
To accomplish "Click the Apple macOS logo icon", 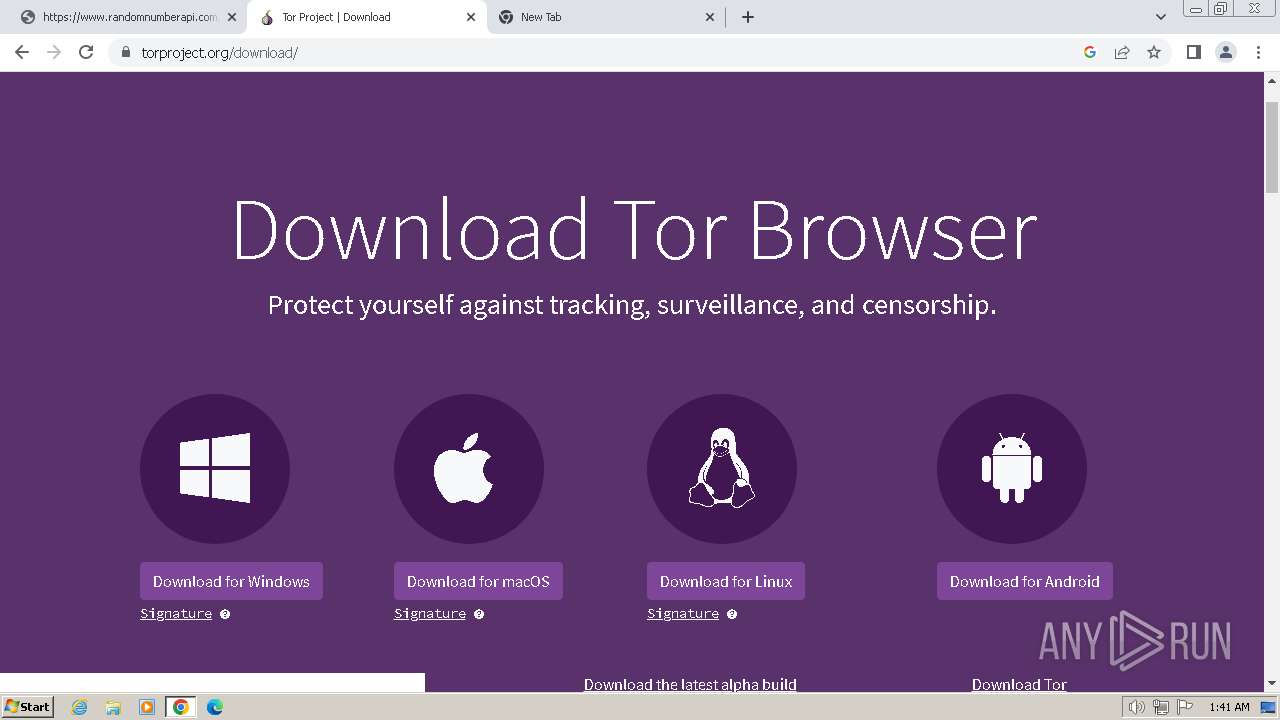I will tap(469, 468).
